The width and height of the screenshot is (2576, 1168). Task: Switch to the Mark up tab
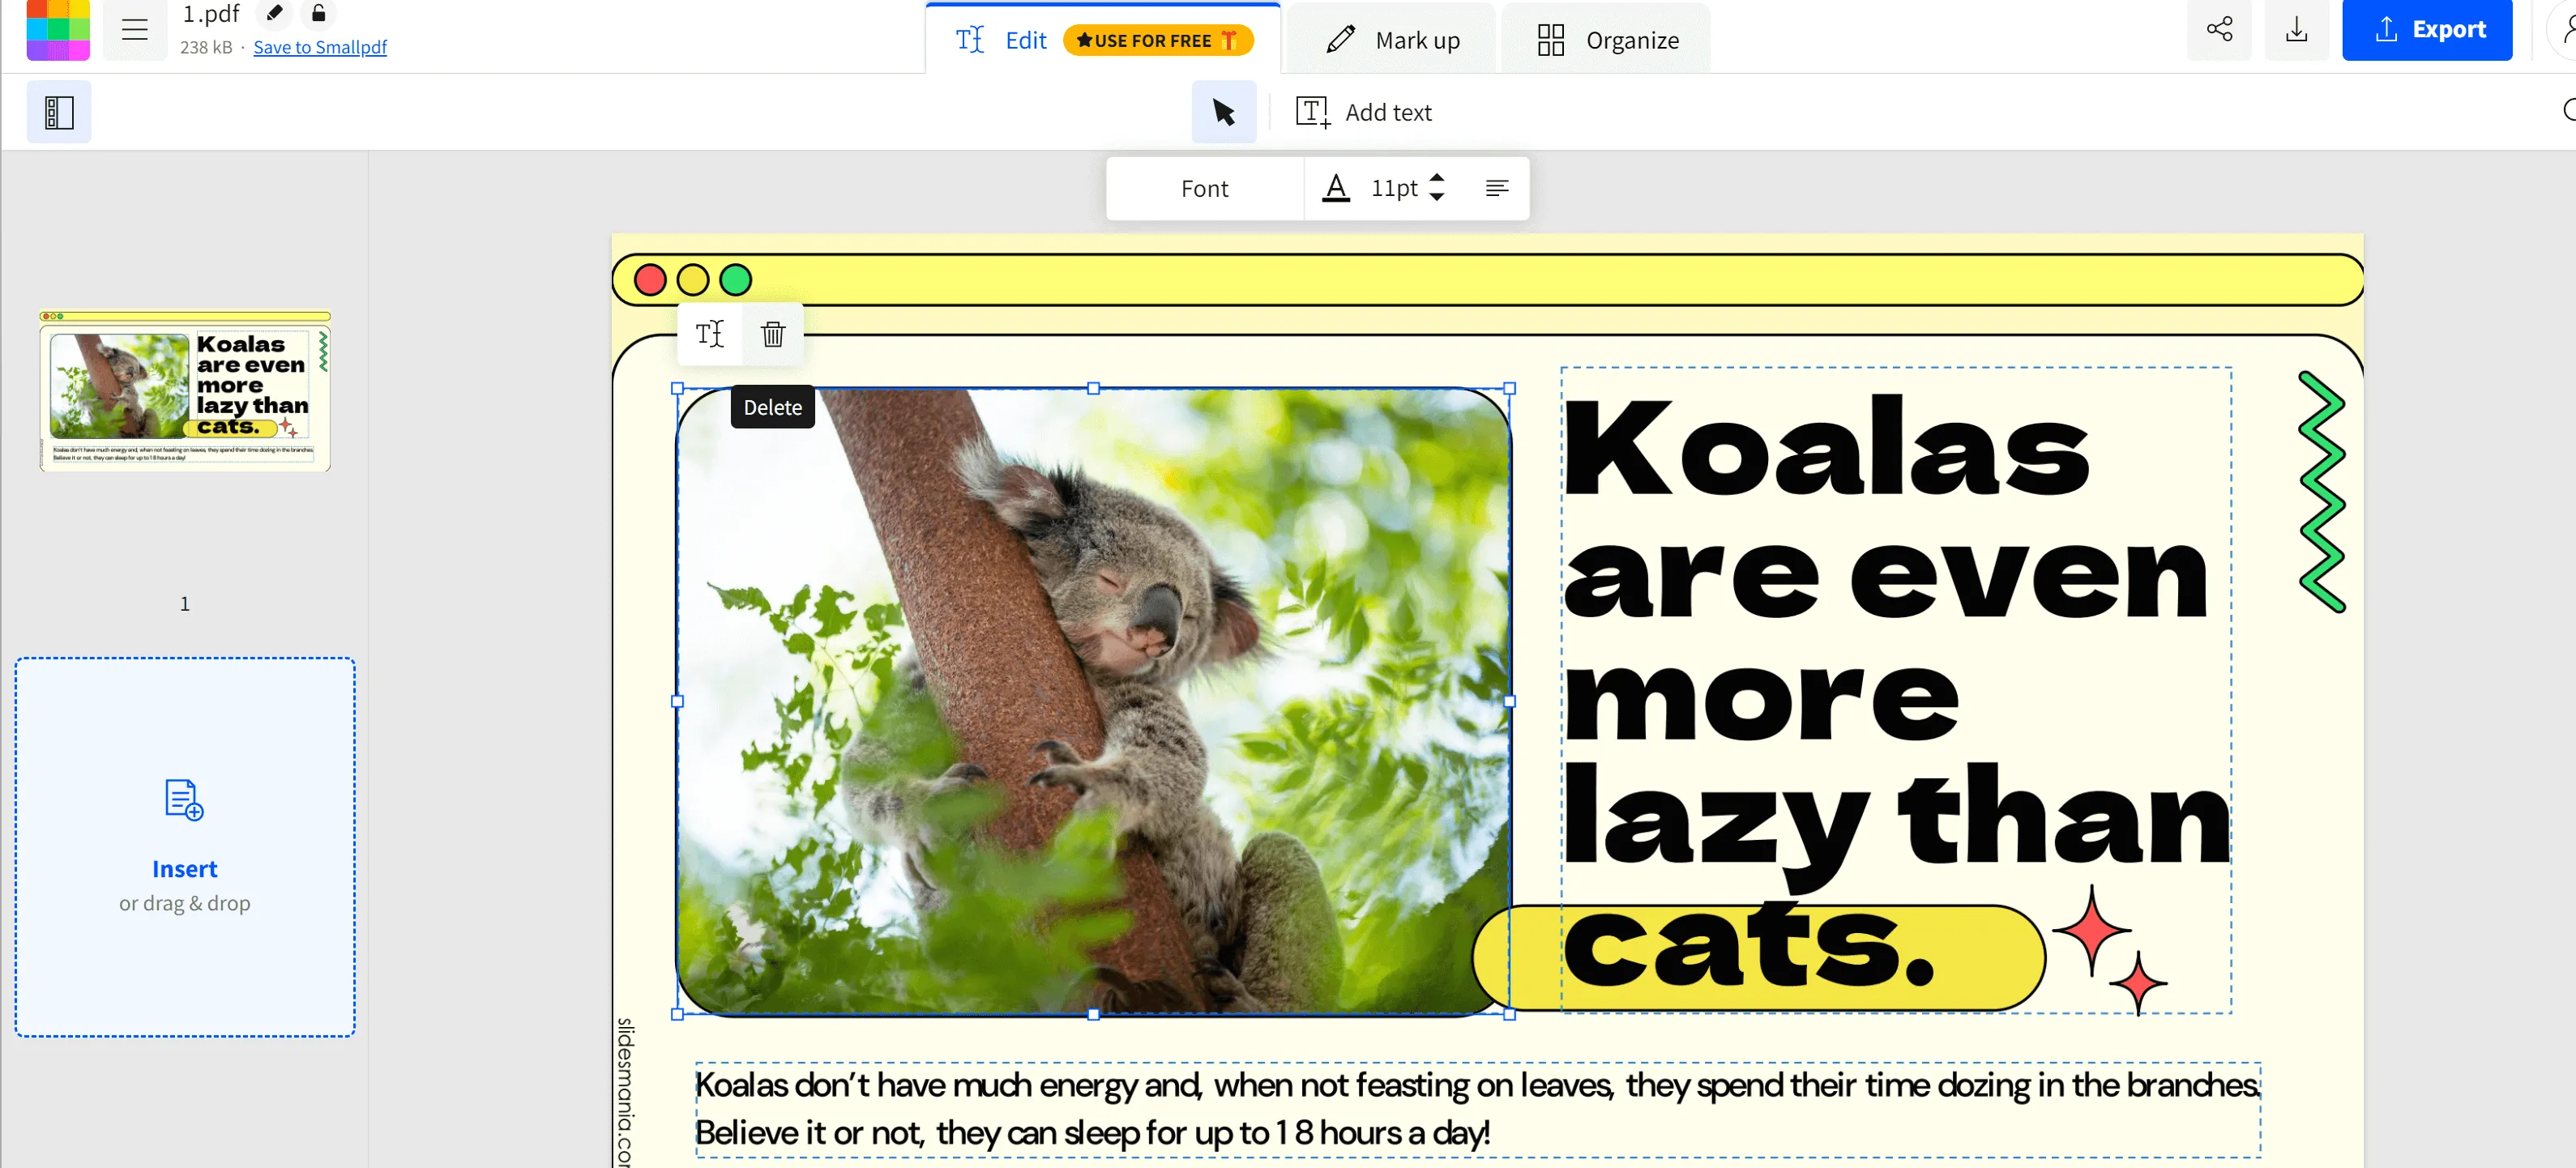(x=1391, y=40)
